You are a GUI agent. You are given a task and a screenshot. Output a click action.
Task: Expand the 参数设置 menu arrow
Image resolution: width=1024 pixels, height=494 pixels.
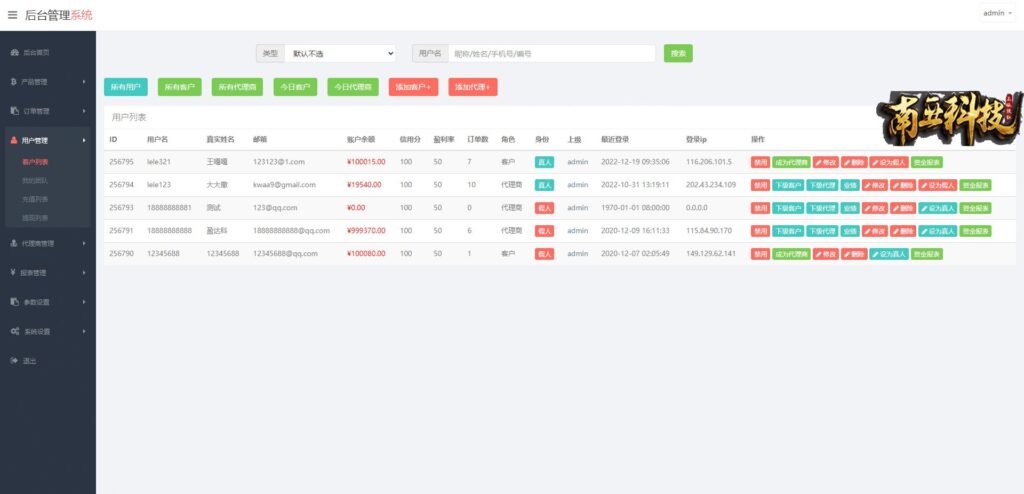tap(84, 302)
